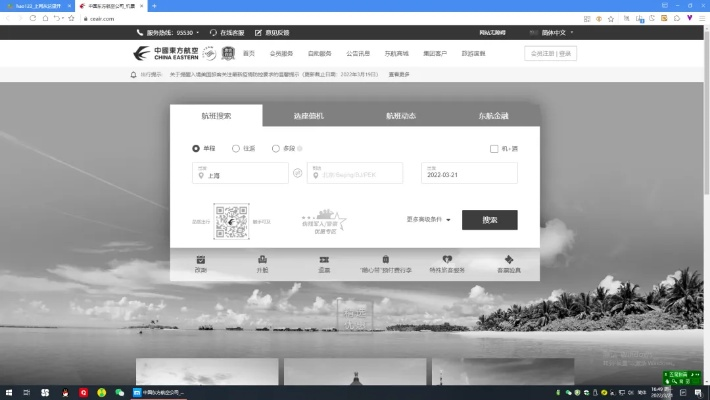
Task: Go to 首页 home menu item
Action: tap(249, 53)
